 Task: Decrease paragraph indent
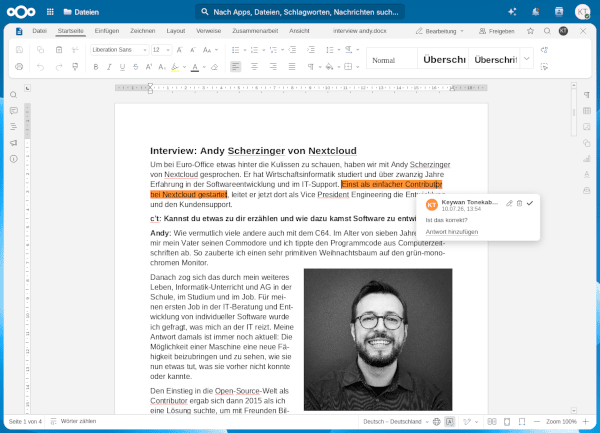pos(292,50)
